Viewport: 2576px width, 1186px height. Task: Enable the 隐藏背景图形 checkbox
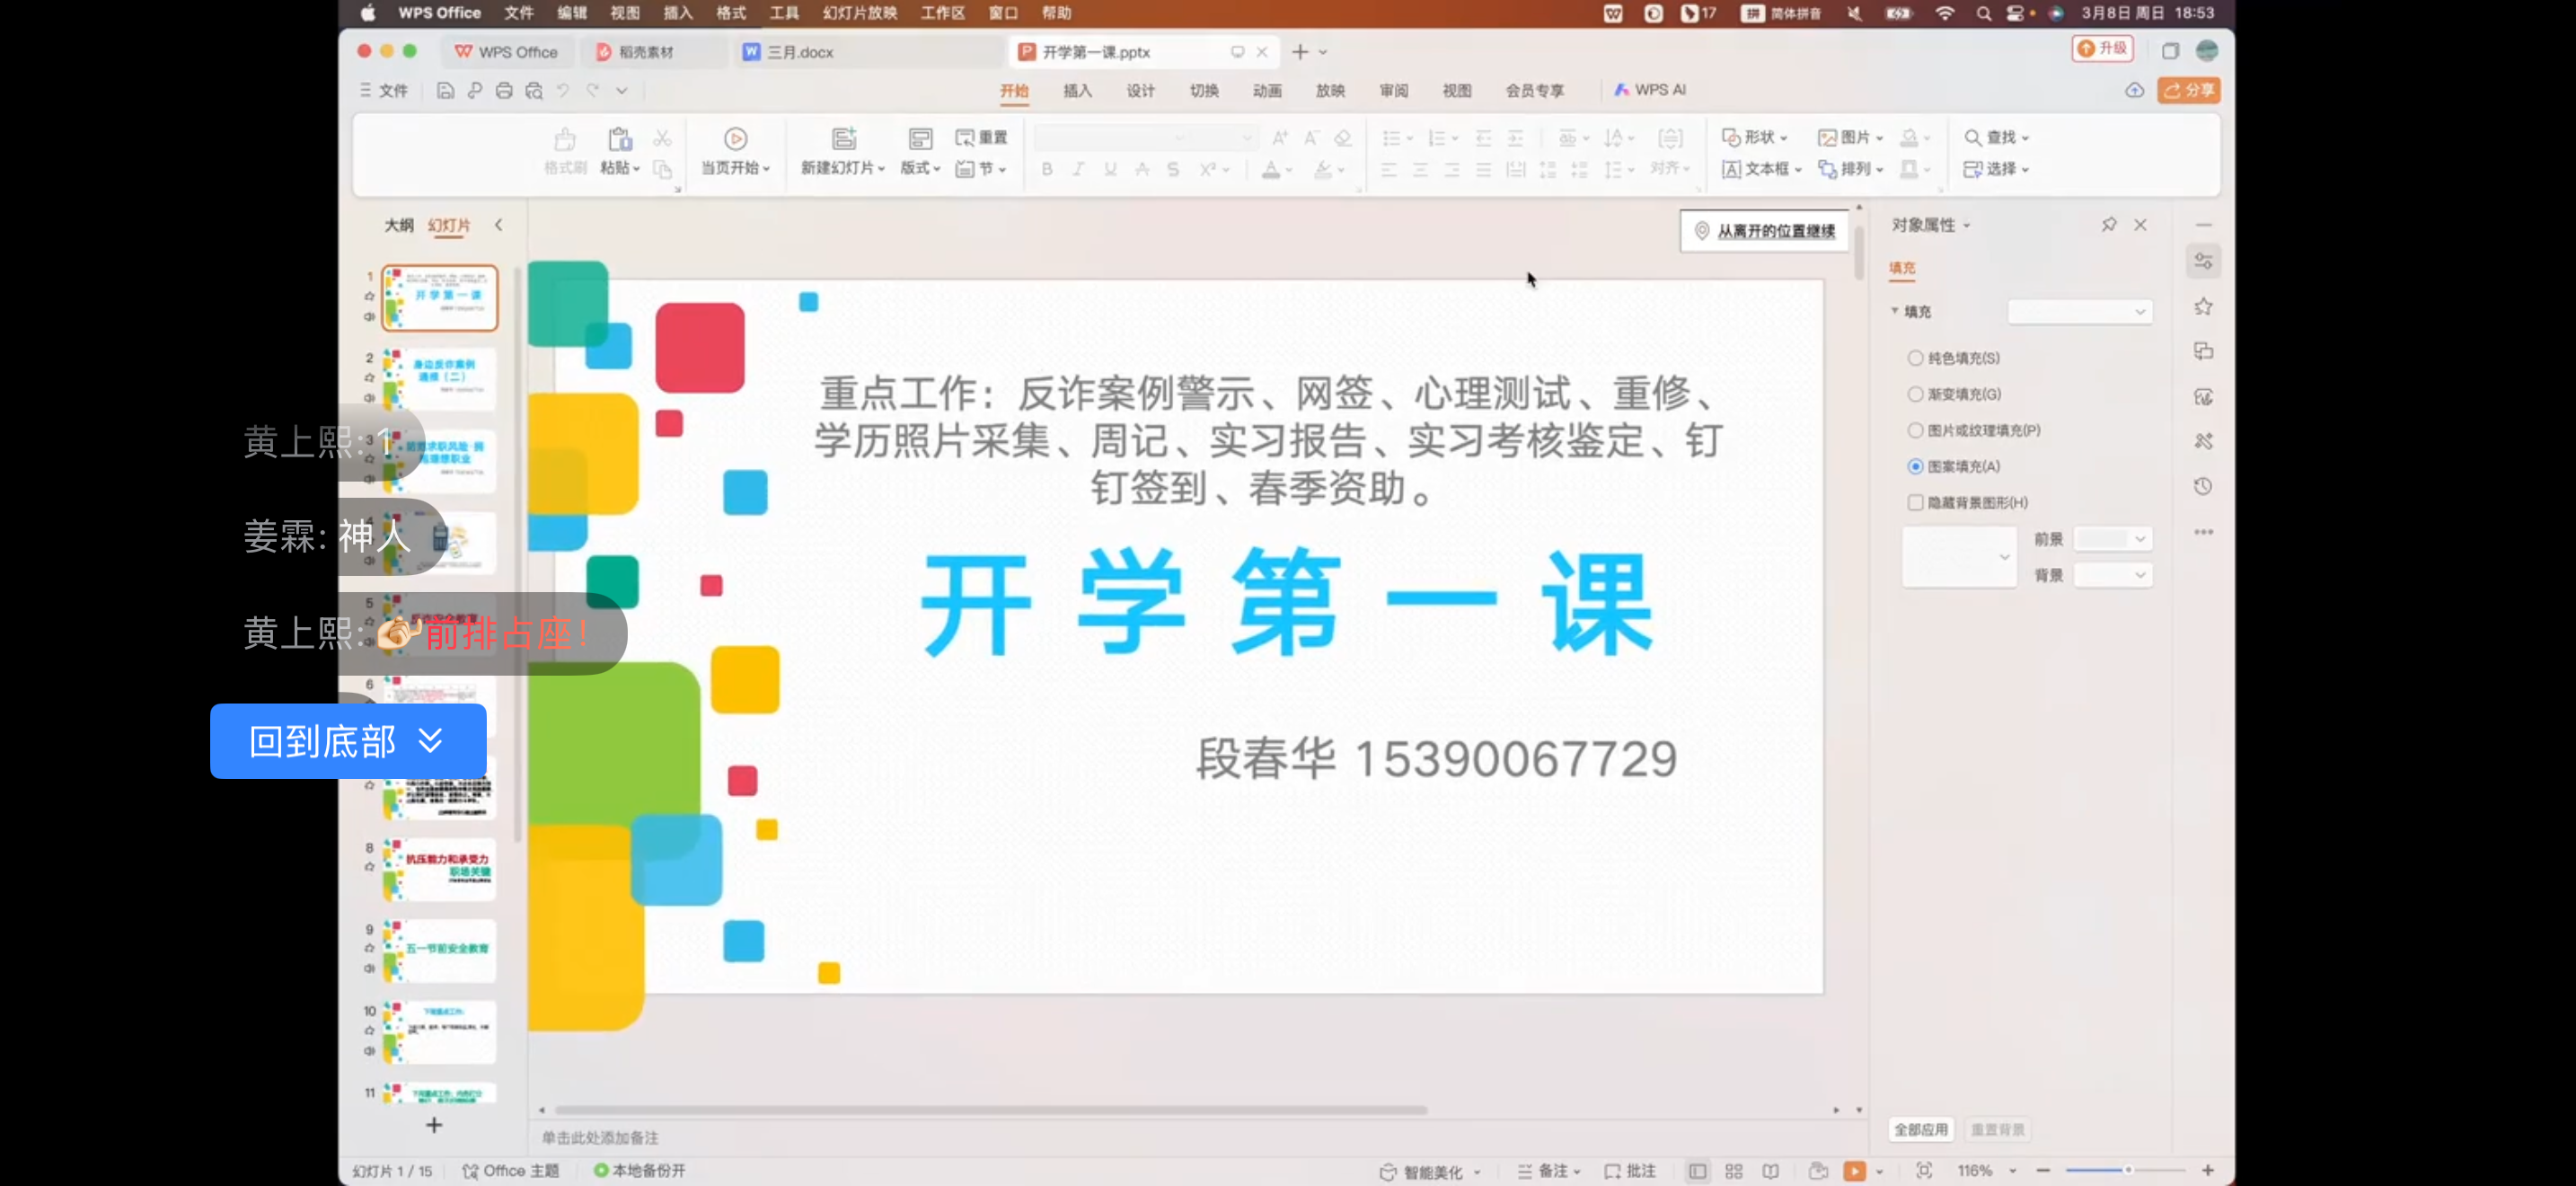pos(1915,503)
